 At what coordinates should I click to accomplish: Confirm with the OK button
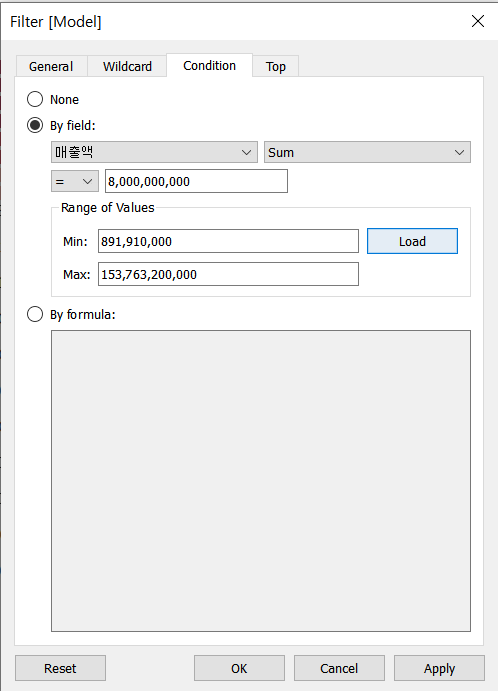click(239, 668)
